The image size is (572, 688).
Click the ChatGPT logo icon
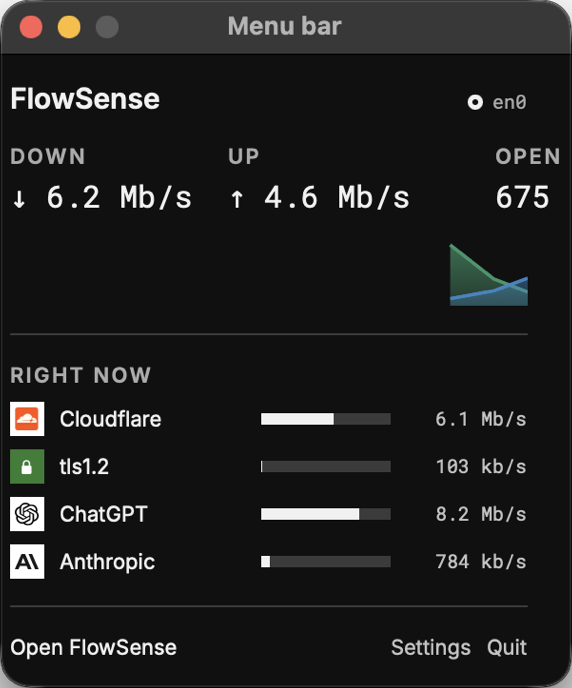[x=27, y=514]
